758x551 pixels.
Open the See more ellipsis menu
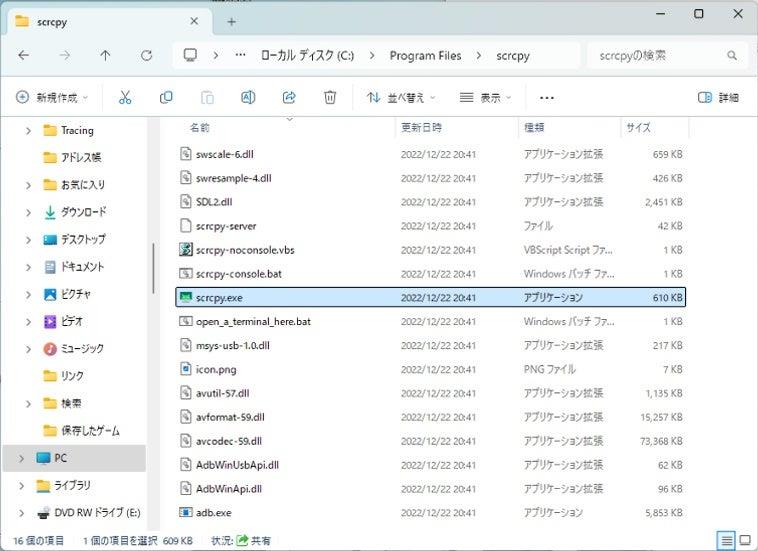pos(547,98)
